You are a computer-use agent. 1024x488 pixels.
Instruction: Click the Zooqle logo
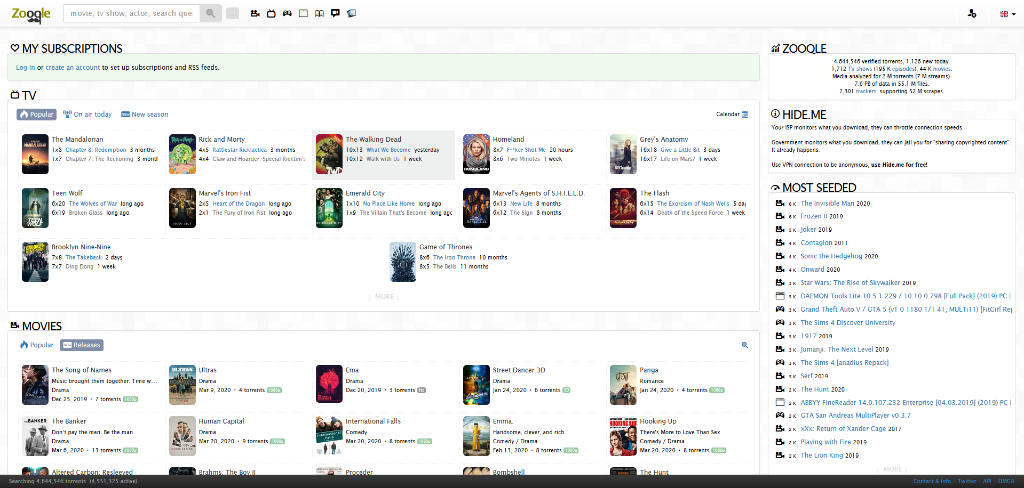(30, 14)
